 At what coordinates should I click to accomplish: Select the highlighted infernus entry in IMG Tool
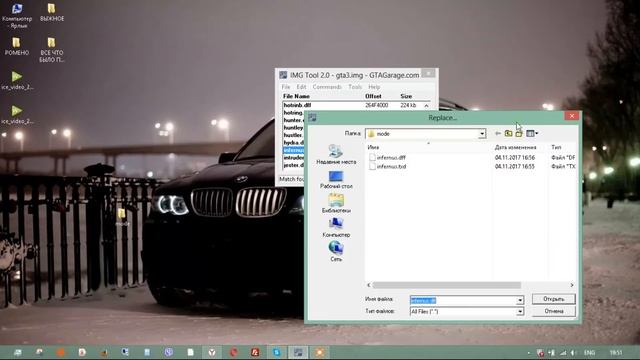293,150
